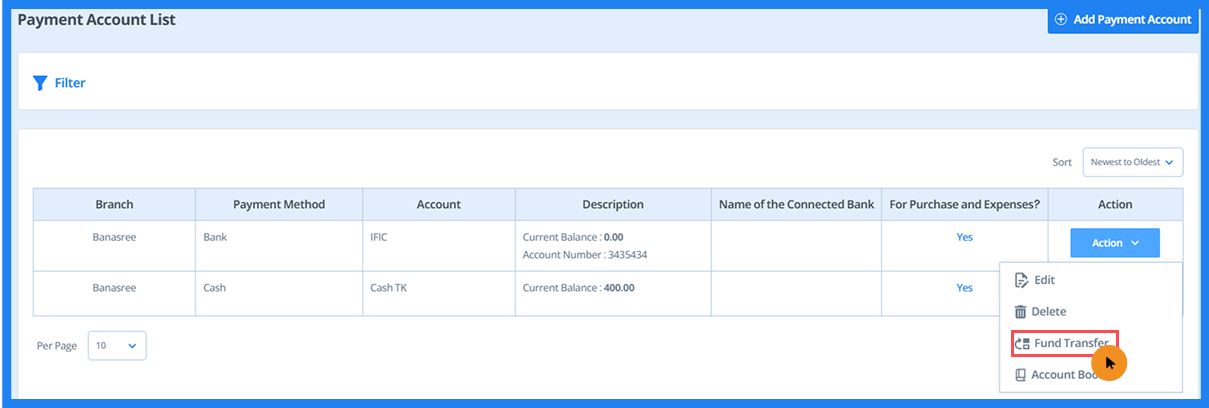Expand the Per Page dropdown showing 10
This screenshot has height=408, width=1209.
coord(117,345)
